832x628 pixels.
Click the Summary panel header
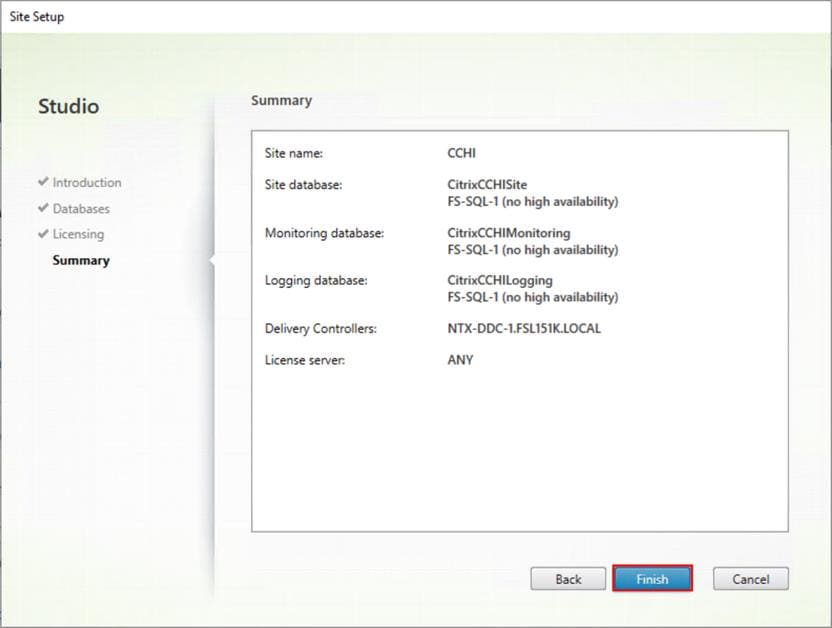(281, 100)
